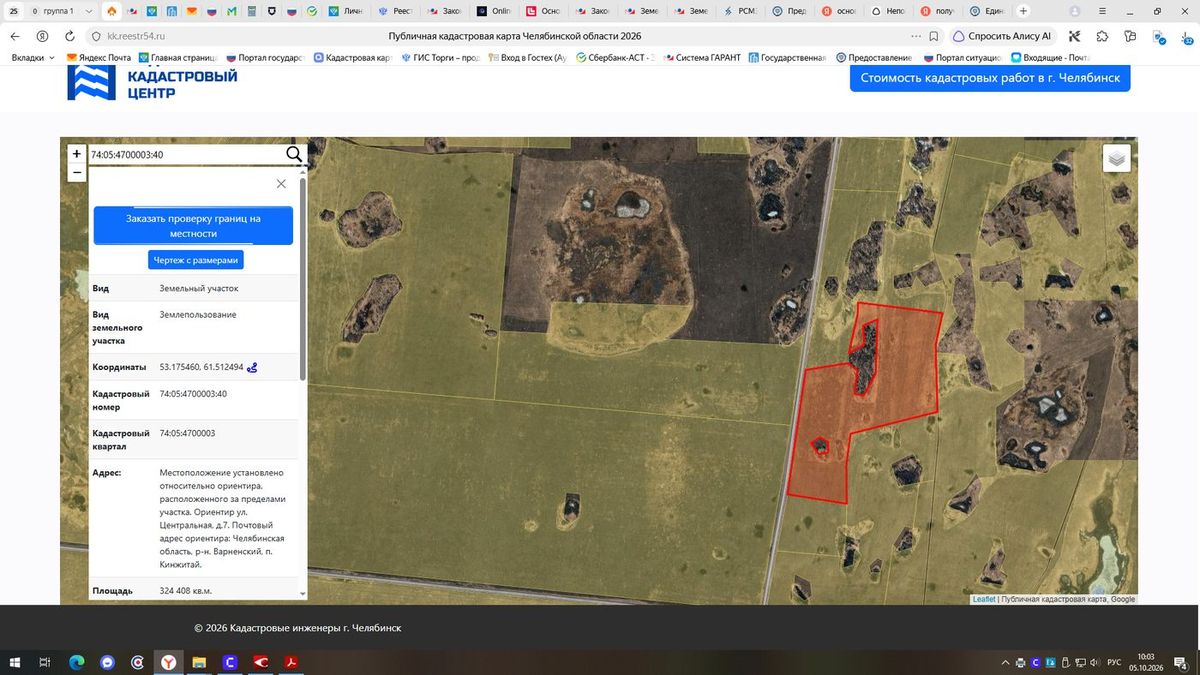Open Windows Start menu
The image size is (1200, 675).
(x=16, y=662)
